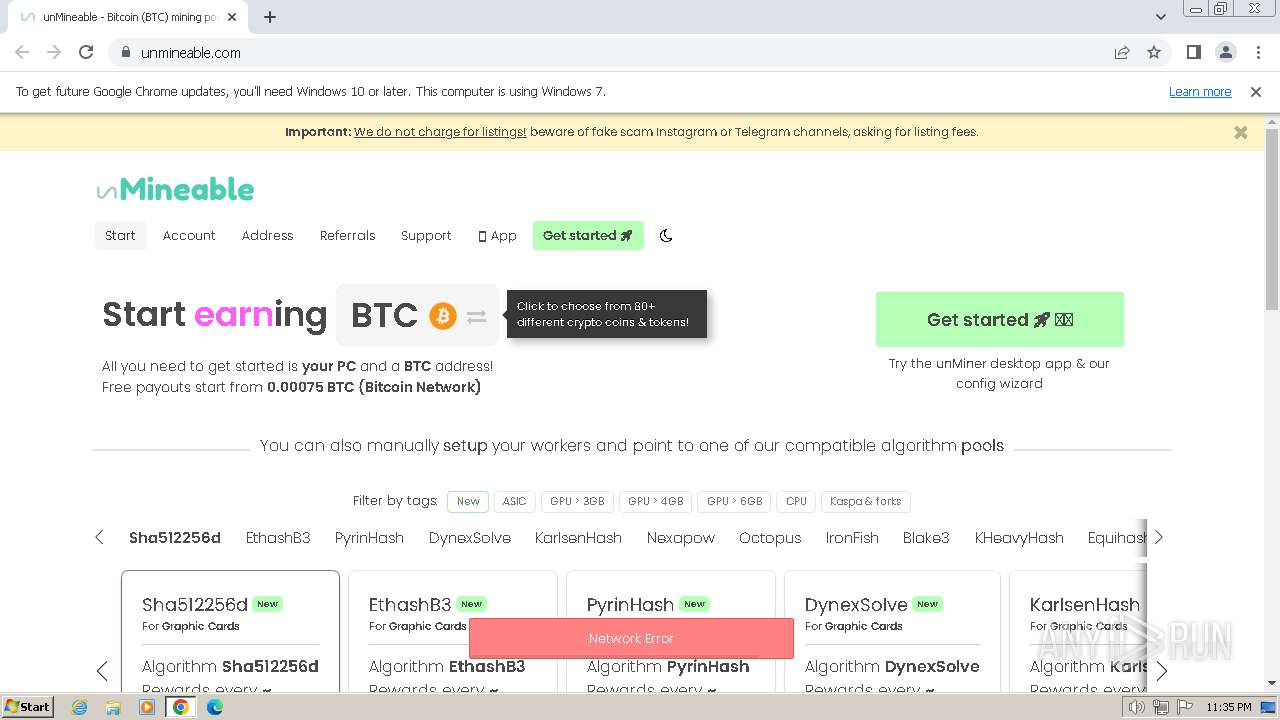The width and height of the screenshot is (1280, 720).
Task: Open the Sha512256d pool card
Action: 230,632
